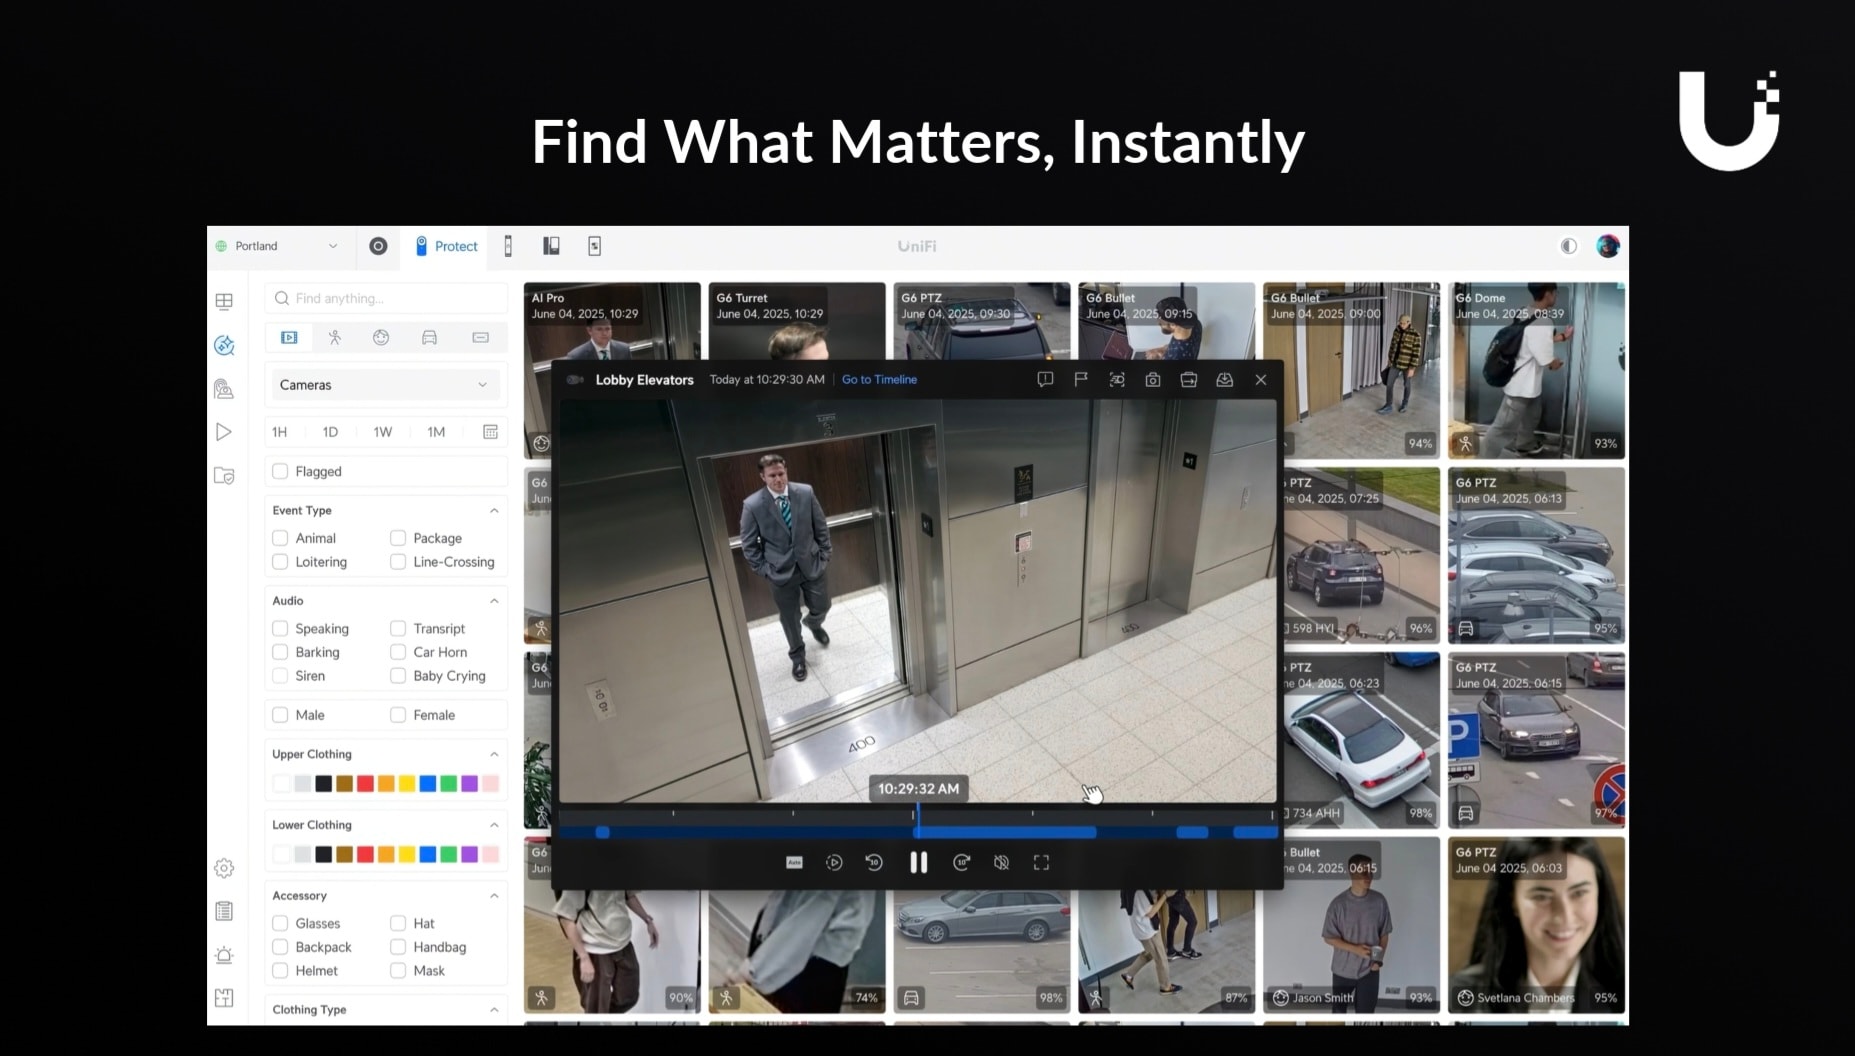Filter detections by vehicle icon
The width and height of the screenshot is (1855, 1056).
tap(429, 338)
